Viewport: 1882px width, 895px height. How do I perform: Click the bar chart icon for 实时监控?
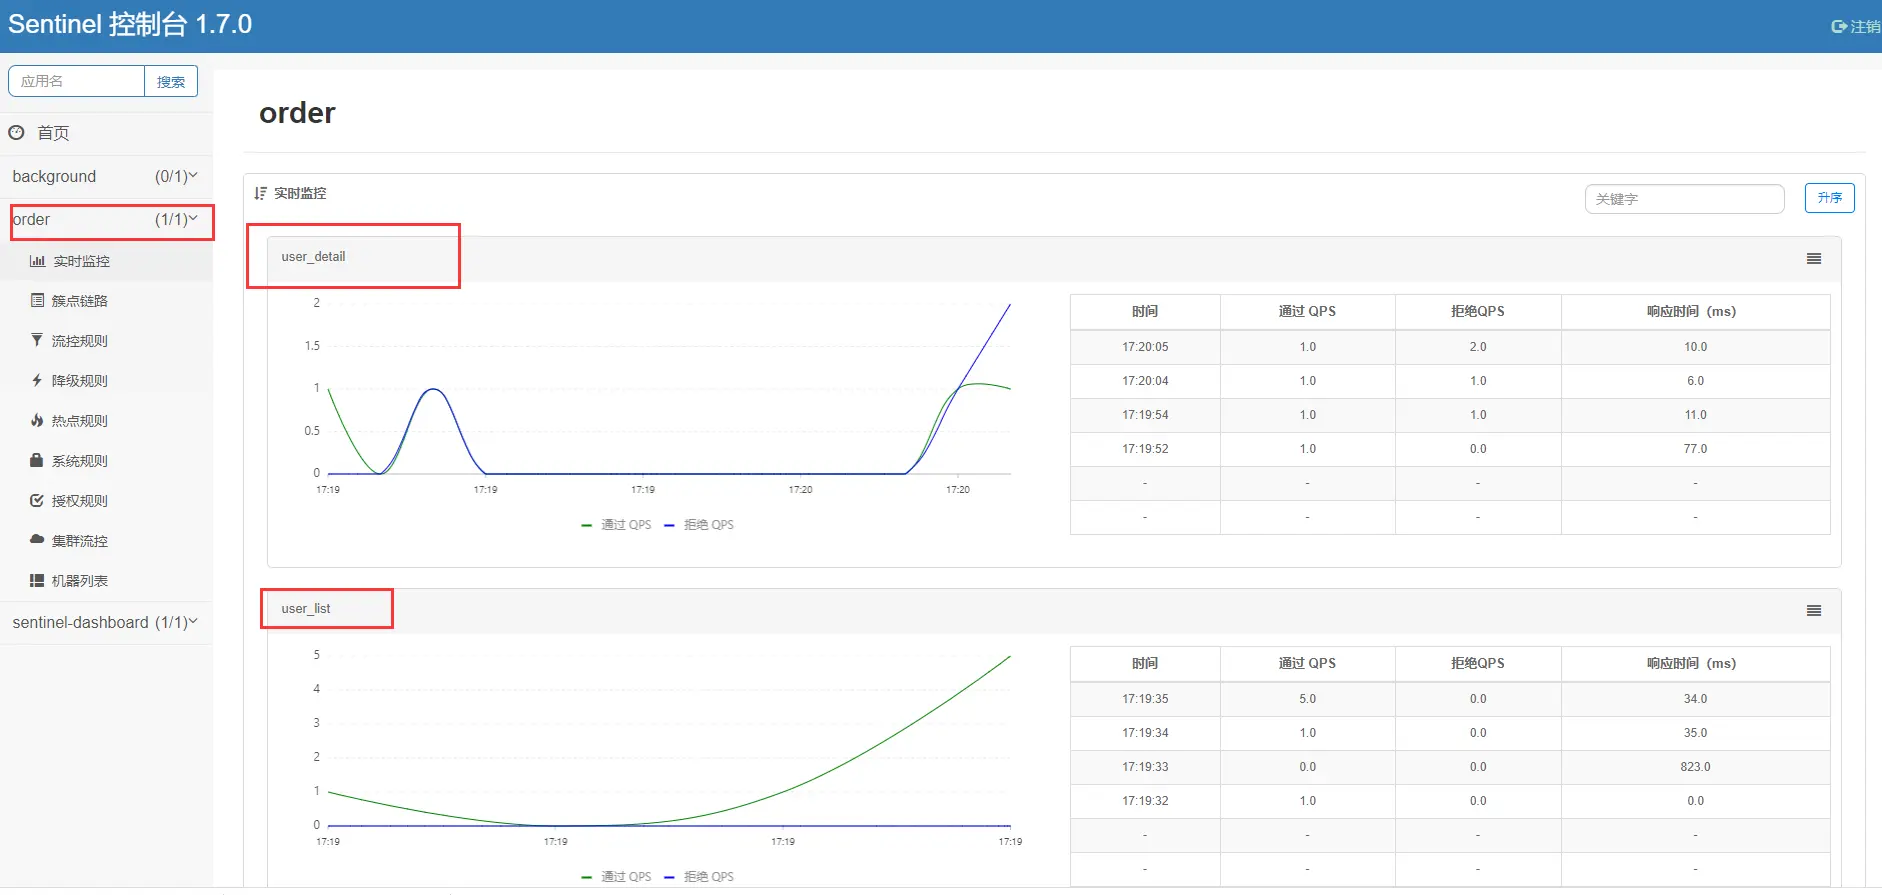pos(37,261)
